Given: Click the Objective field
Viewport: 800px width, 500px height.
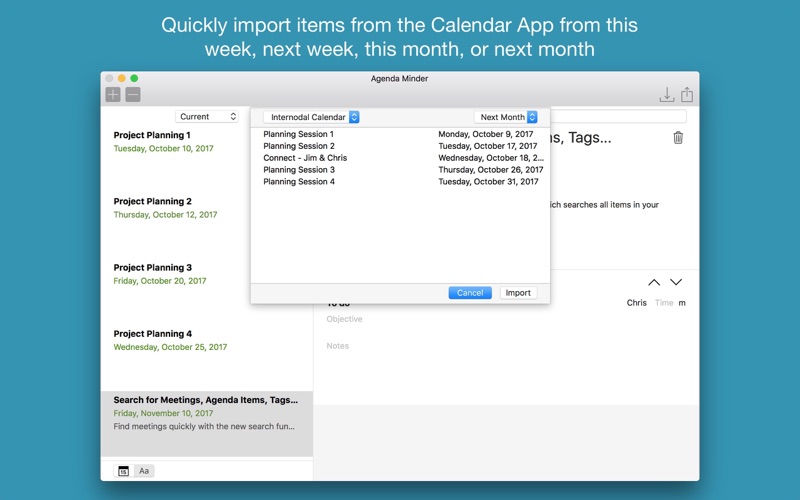Looking at the screenshot, I should (344, 319).
